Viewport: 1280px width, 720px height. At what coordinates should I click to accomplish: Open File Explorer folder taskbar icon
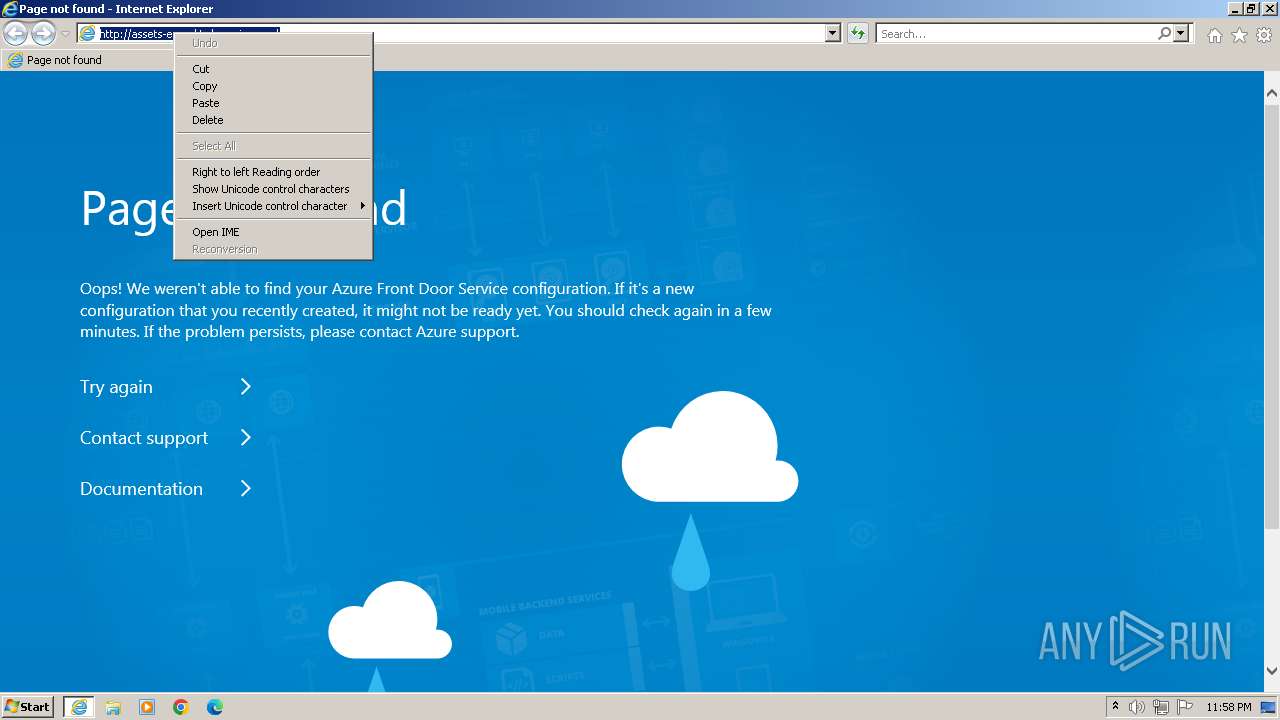pyautogui.click(x=113, y=707)
